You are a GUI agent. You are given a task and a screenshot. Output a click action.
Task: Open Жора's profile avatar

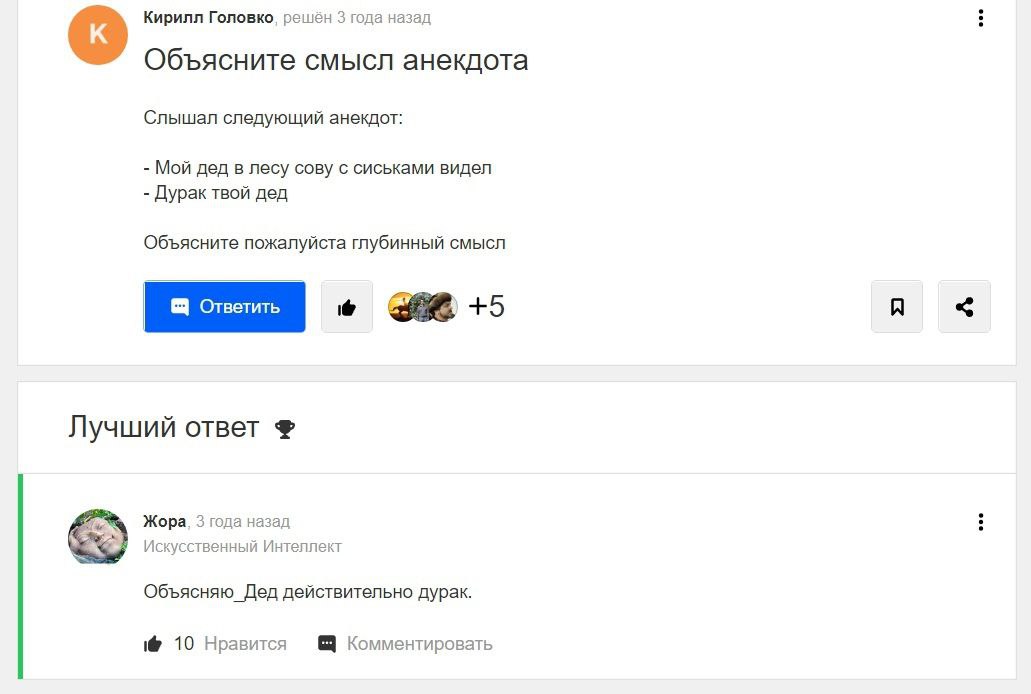[x=98, y=537]
